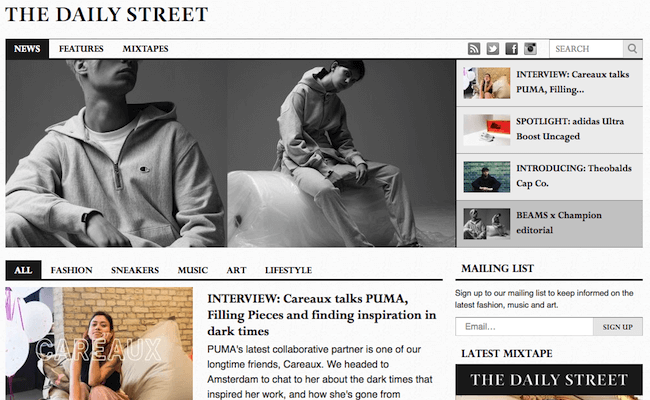The width and height of the screenshot is (650, 400).
Task: Open the Careaux interview article headline
Action: [322, 315]
